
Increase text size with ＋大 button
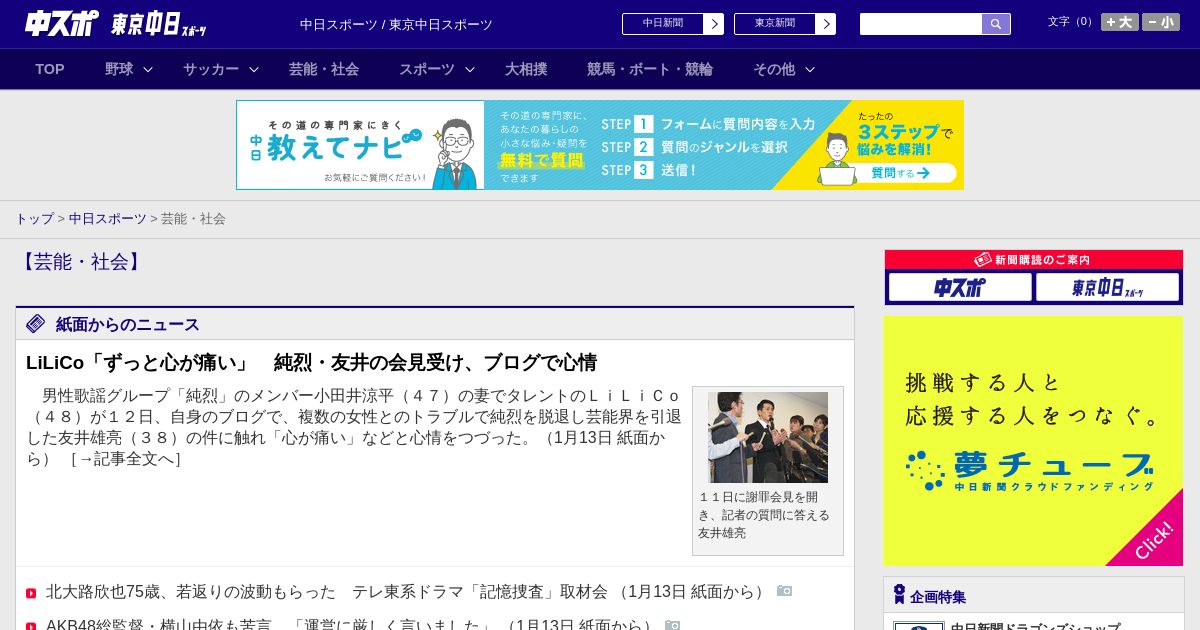1120,22
